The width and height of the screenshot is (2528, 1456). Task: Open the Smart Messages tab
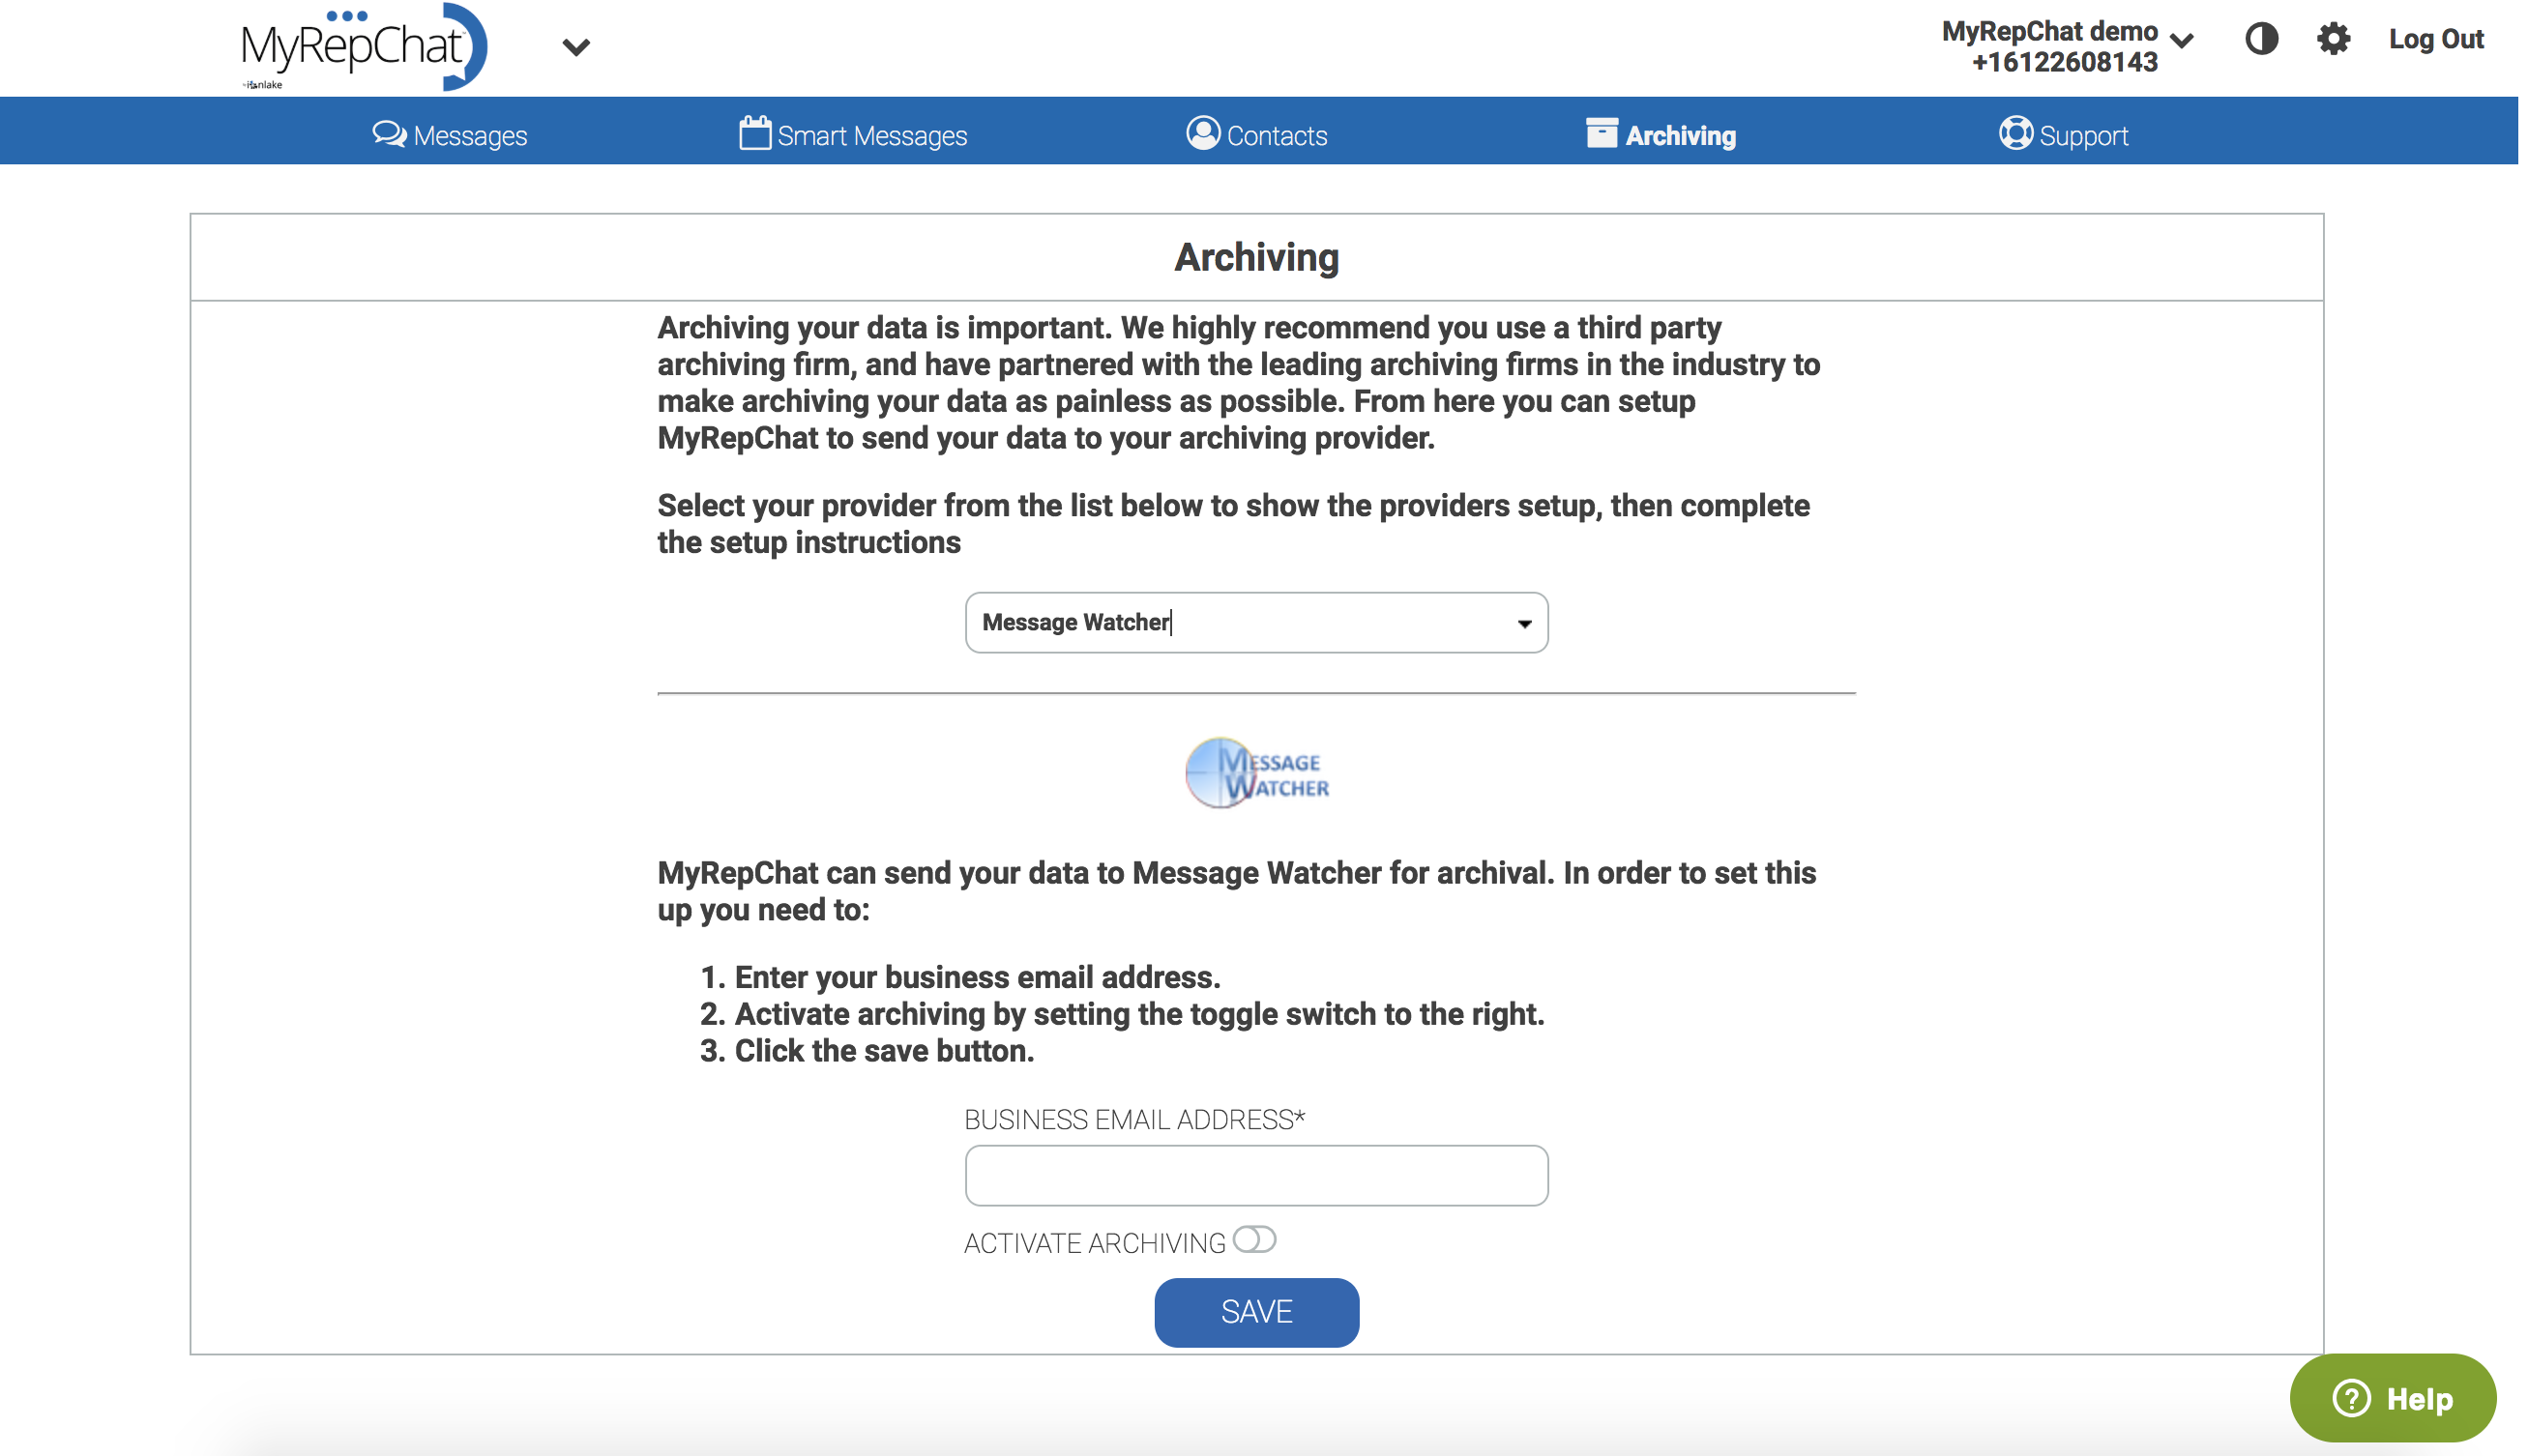[853, 135]
